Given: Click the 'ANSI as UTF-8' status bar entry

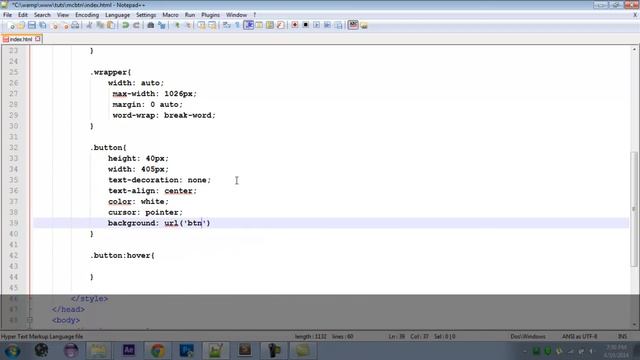Looking at the screenshot, I should point(580,337).
